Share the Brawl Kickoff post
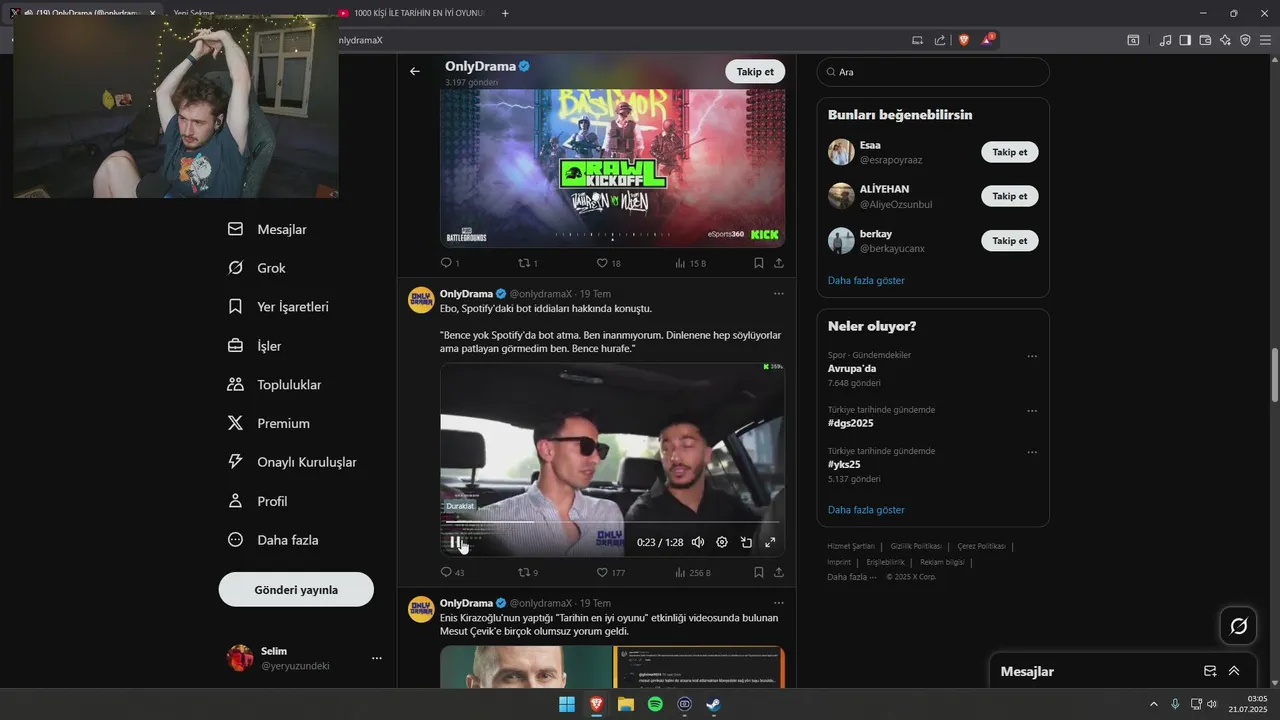Screen dimensions: 1280x720 coord(779,263)
